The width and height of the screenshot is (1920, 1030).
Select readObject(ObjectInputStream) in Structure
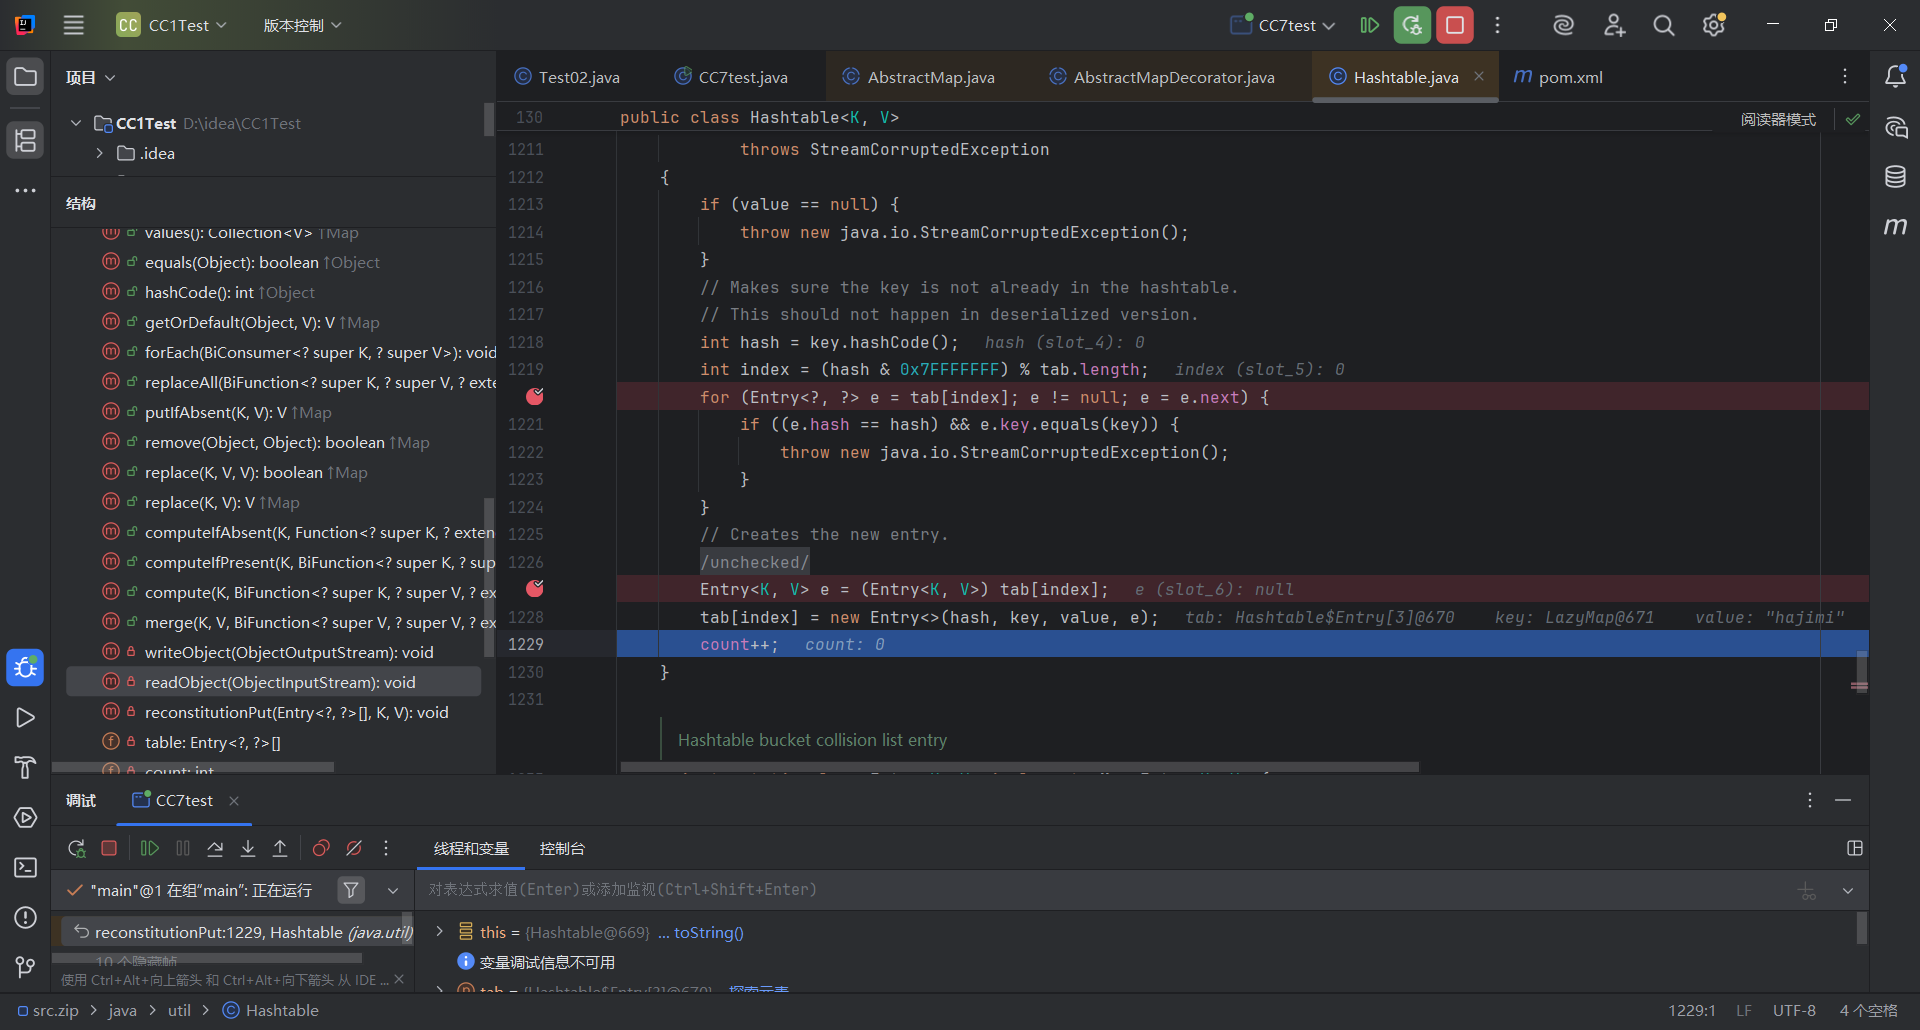(x=273, y=682)
